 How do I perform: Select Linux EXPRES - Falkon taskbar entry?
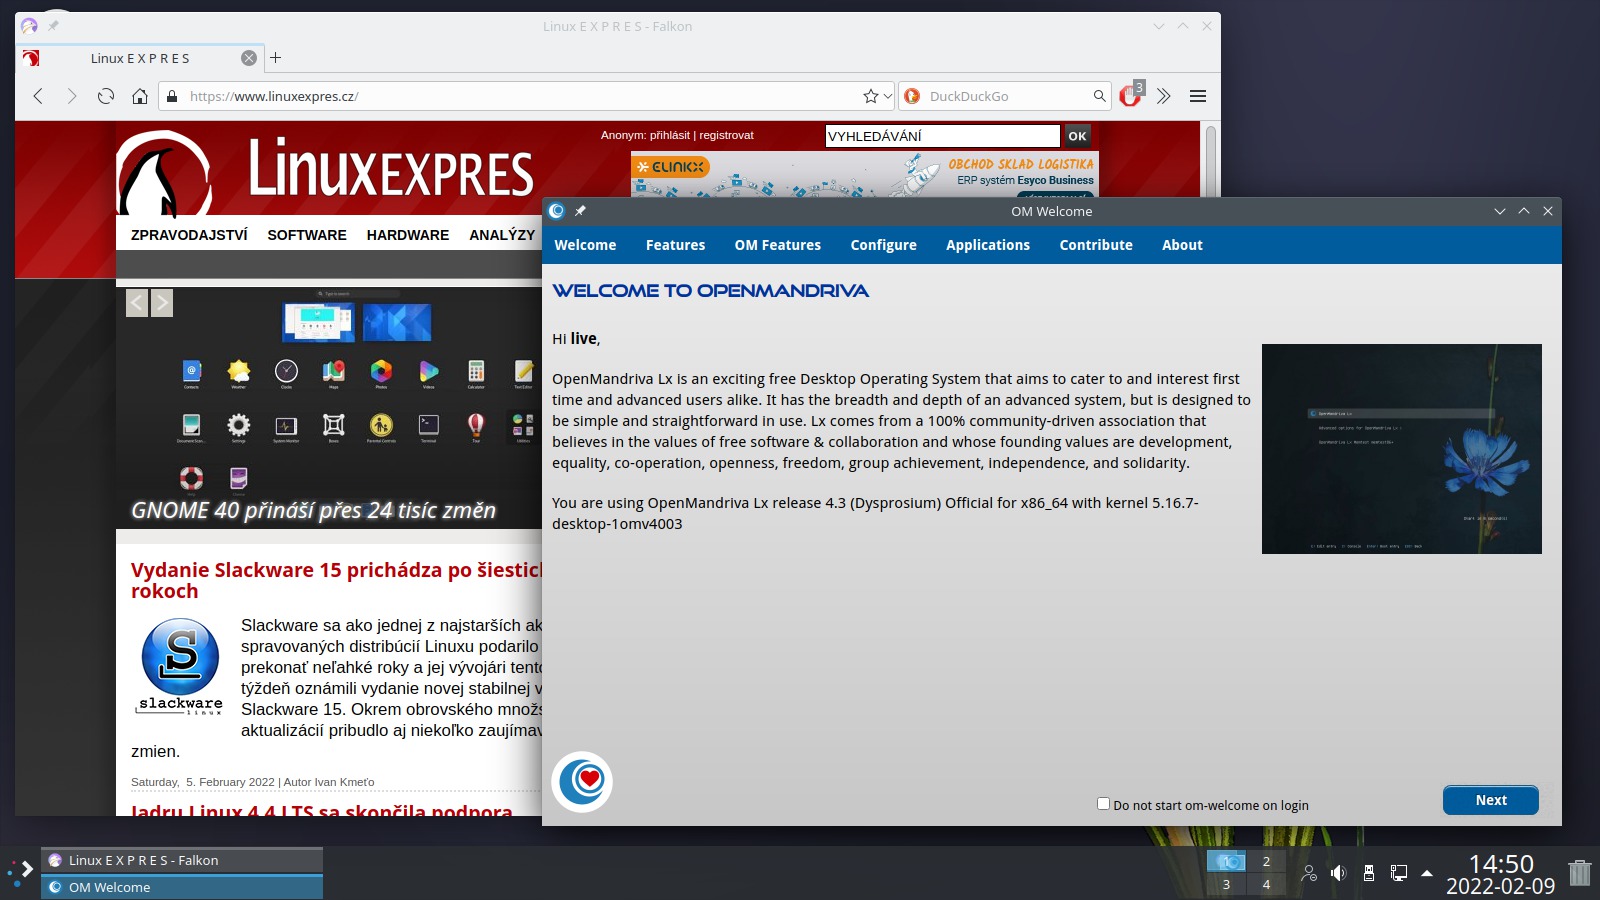coord(182,860)
